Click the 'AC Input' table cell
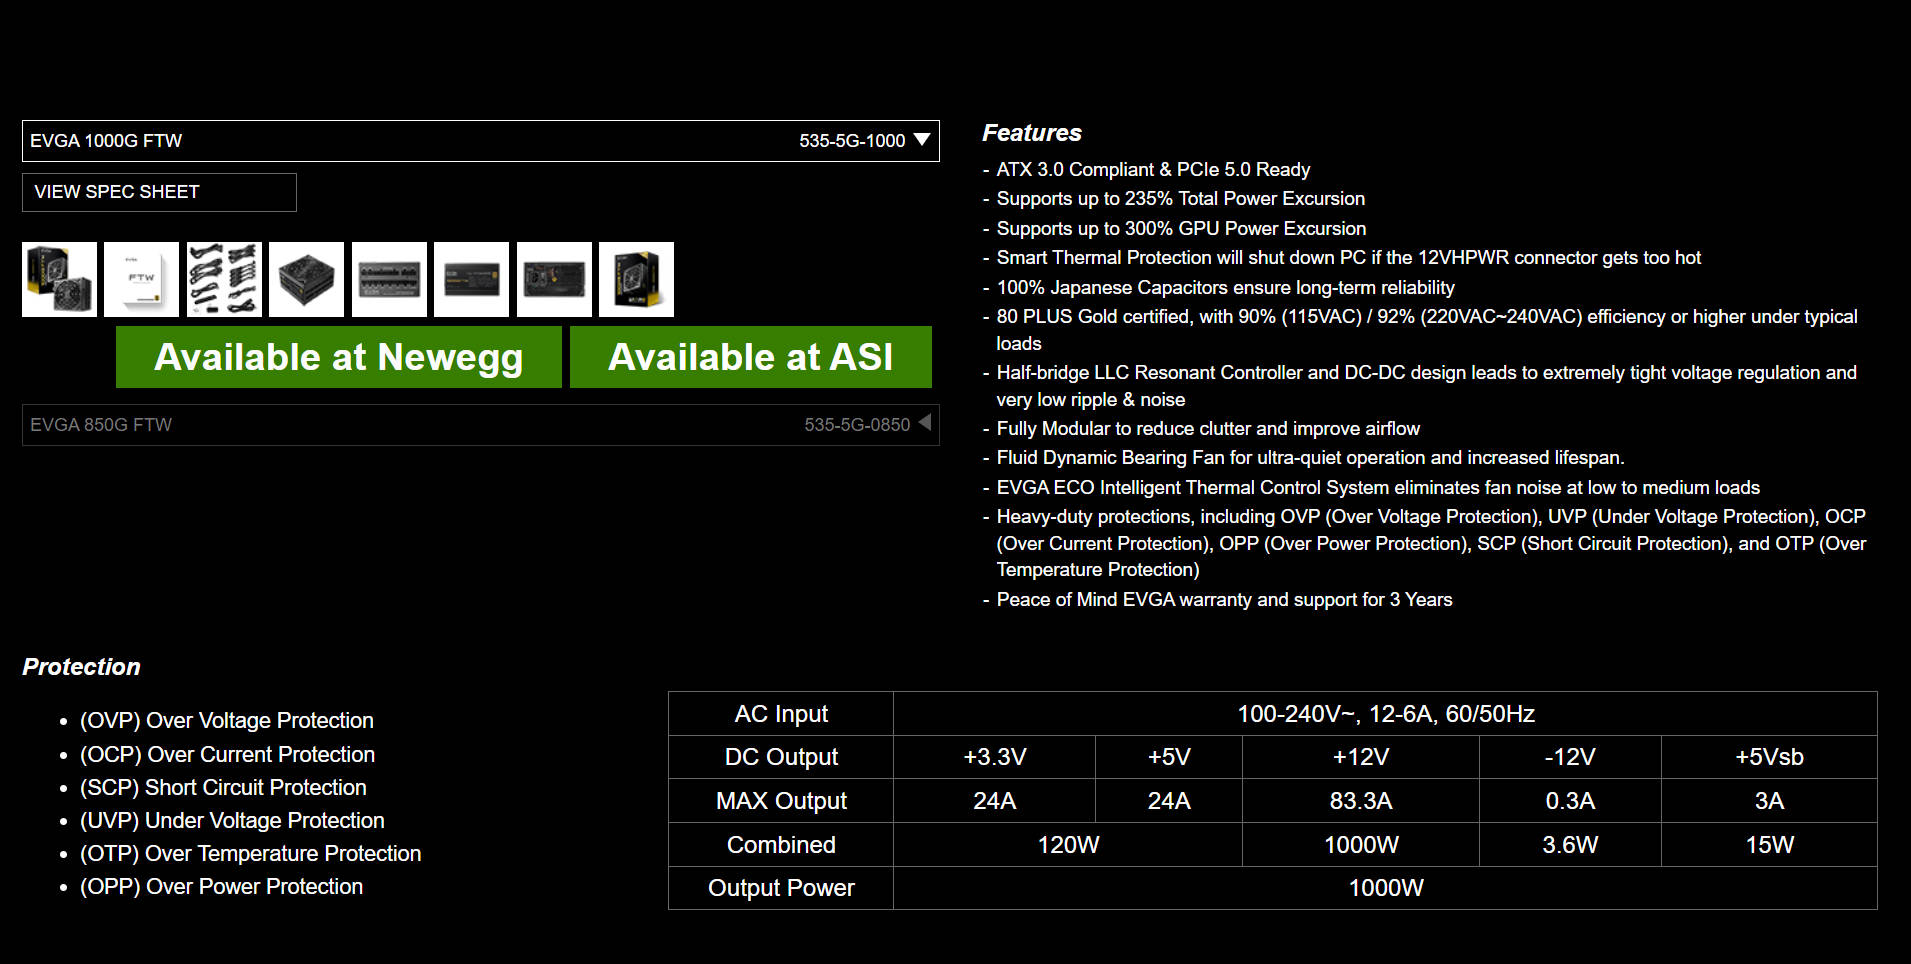The height and width of the screenshot is (964, 1911). [x=781, y=714]
